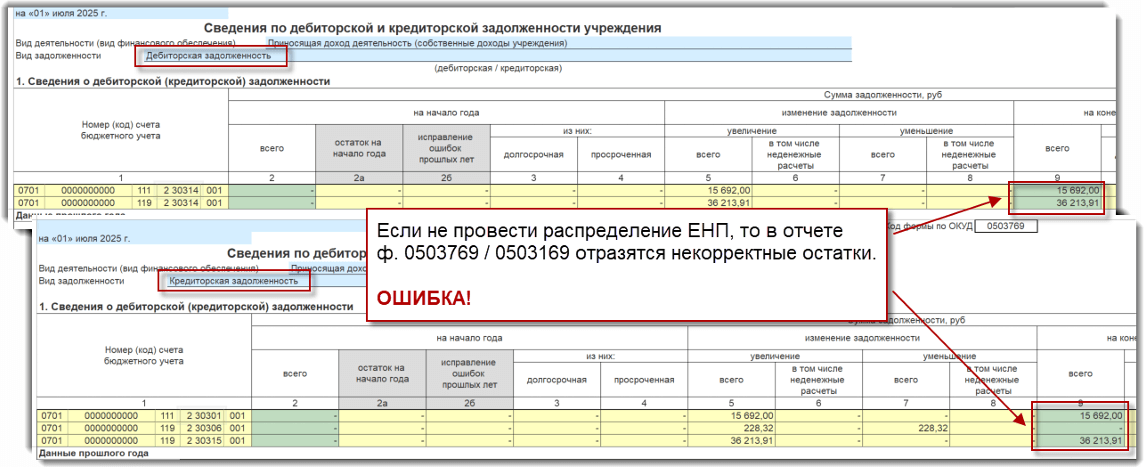Click decrease value 228,32 in column 7

[x=906, y=428]
